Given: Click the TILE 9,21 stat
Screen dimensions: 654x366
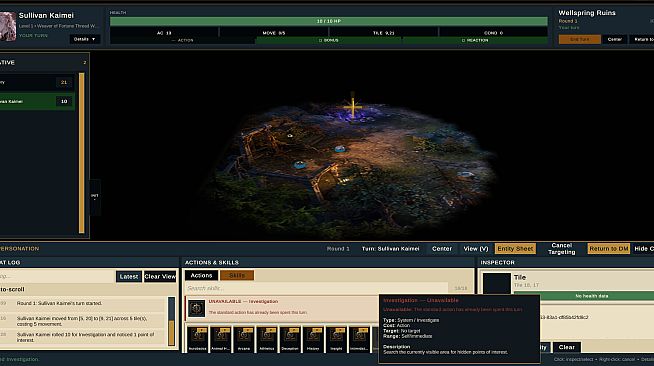Looking at the screenshot, I should 384,33.
